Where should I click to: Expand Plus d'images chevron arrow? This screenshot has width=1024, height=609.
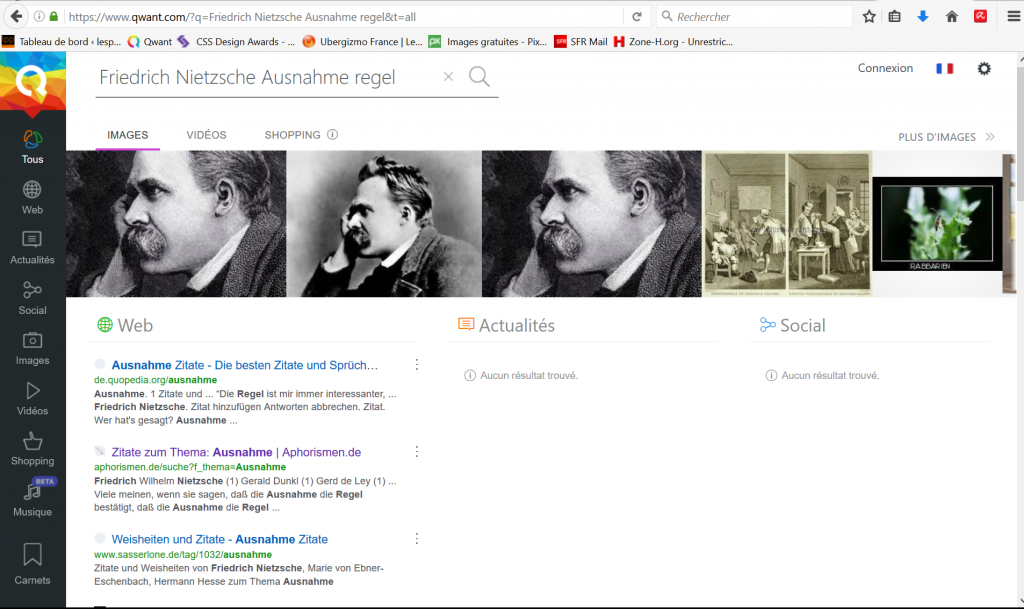tap(990, 136)
